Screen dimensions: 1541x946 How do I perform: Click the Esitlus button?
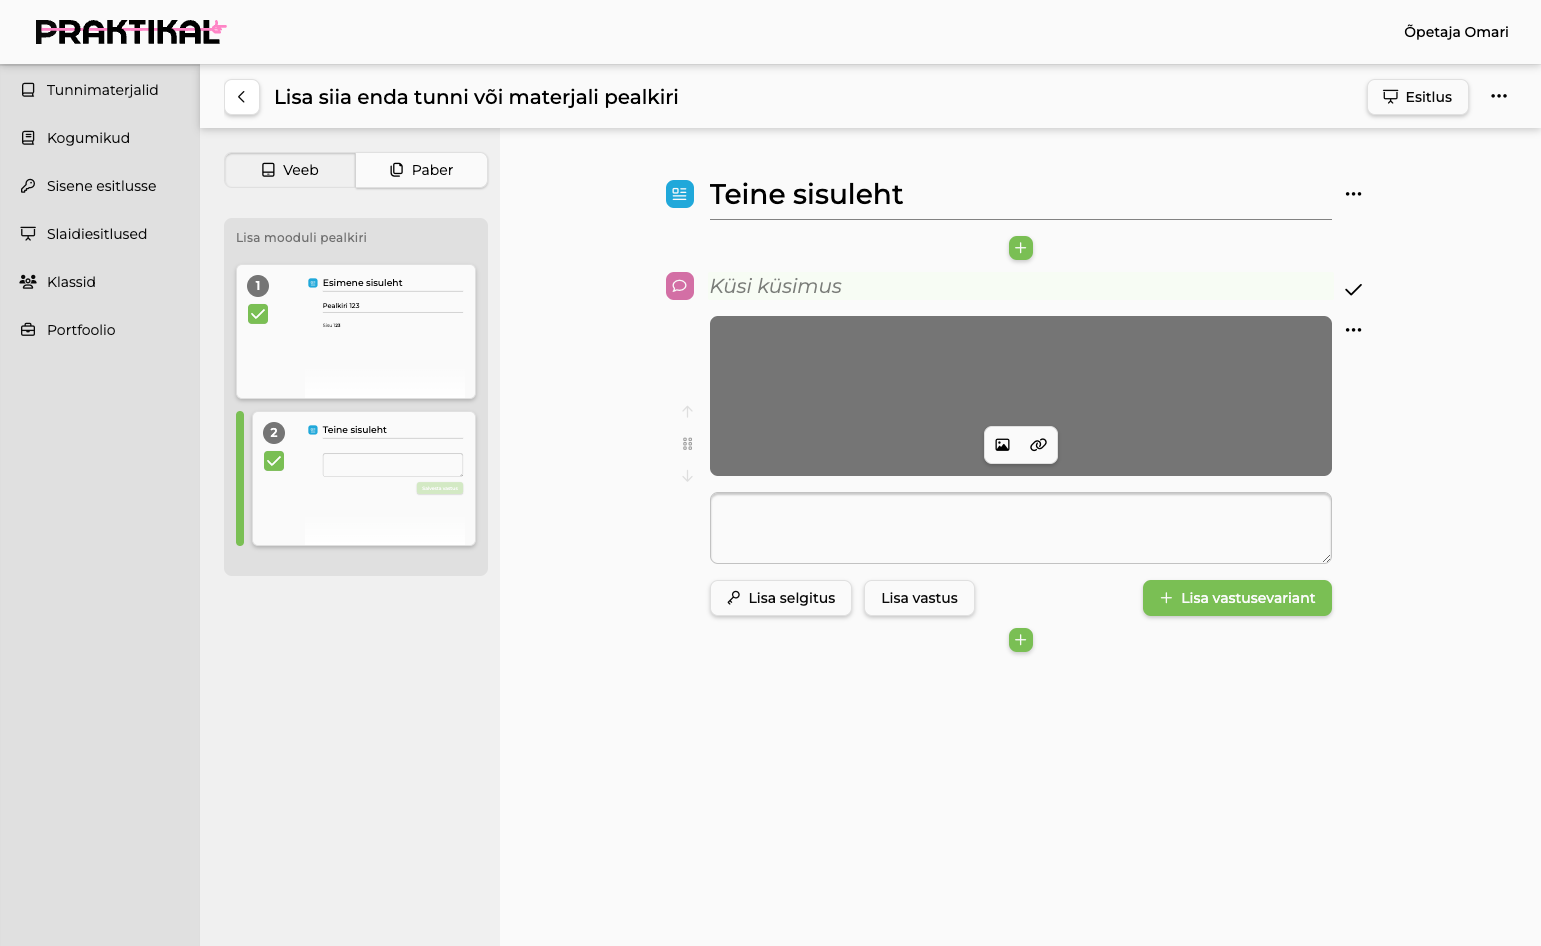[x=1418, y=97]
